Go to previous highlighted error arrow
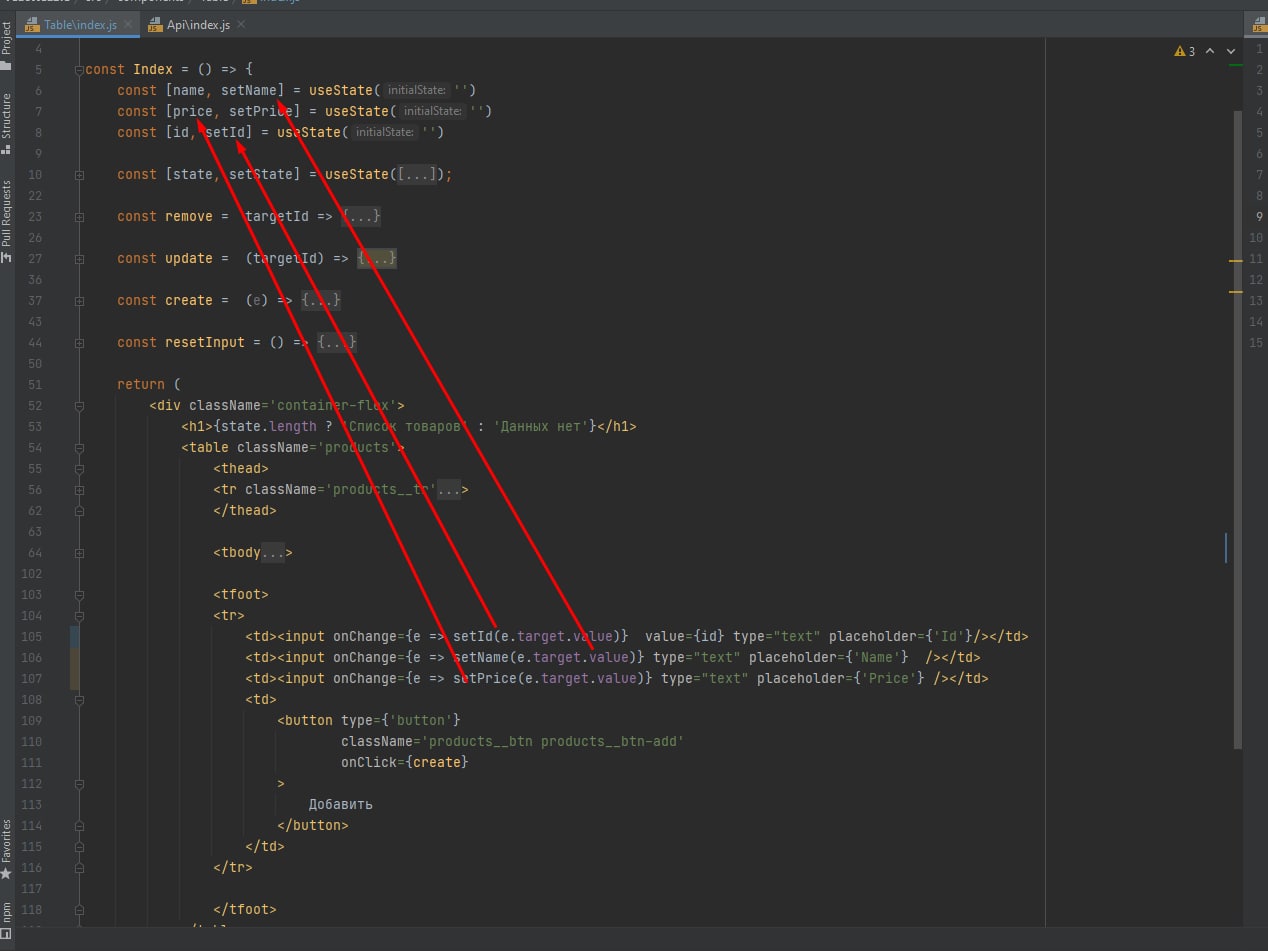Viewport: 1268px width, 951px height. (x=1209, y=51)
